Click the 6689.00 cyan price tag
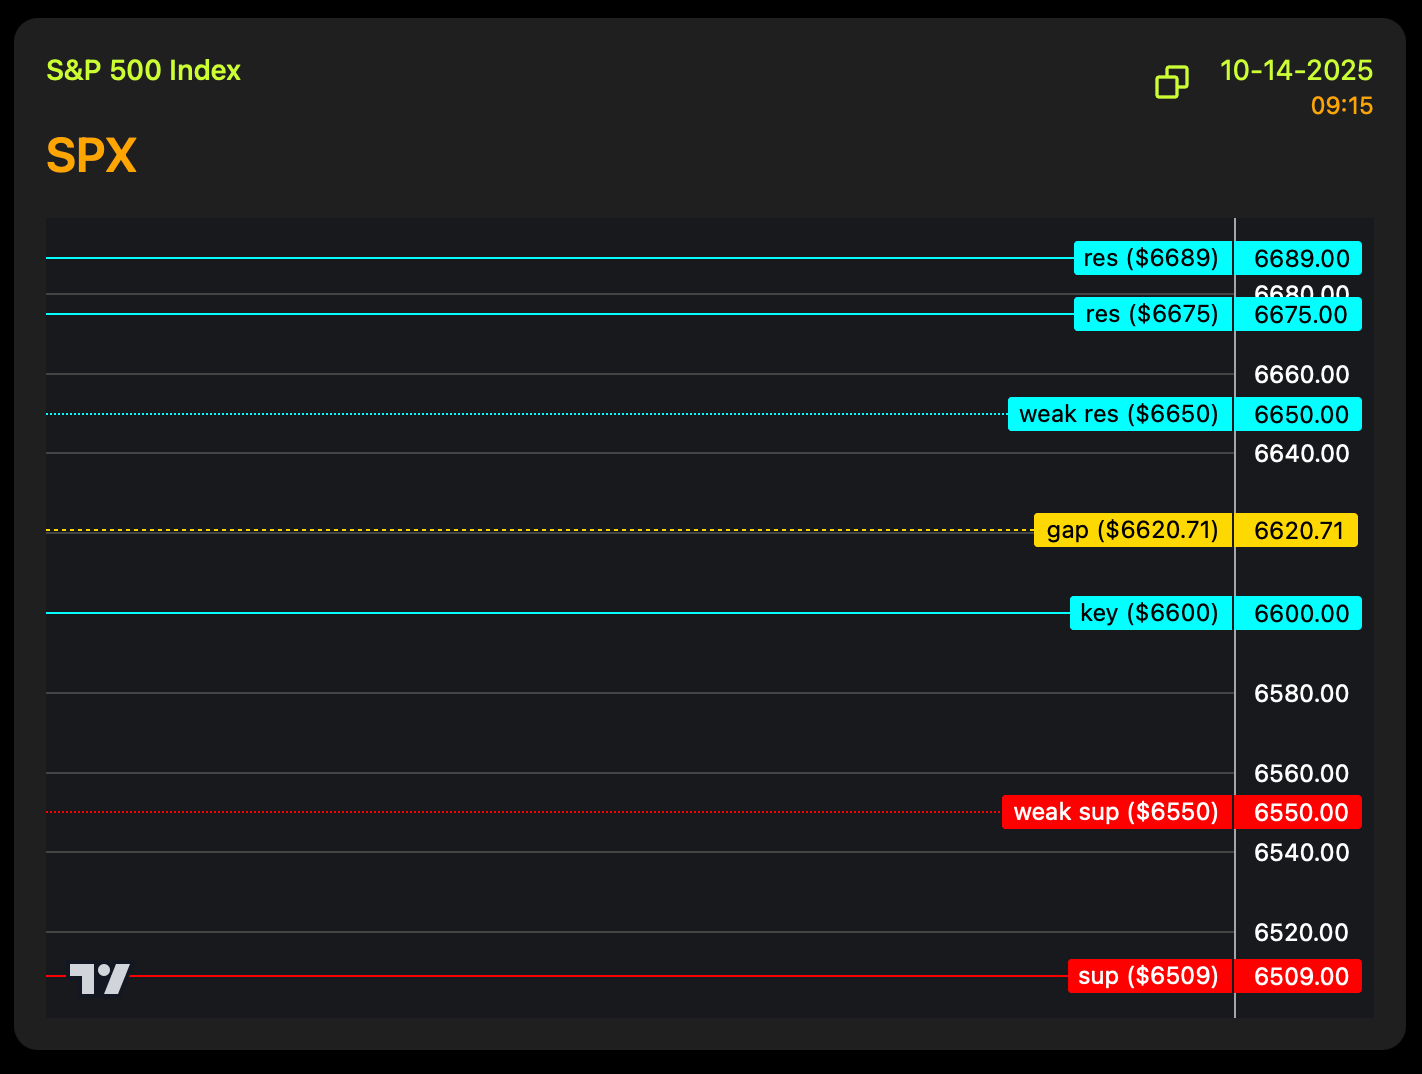The width and height of the screenshot is (1422, 1074). 1300,259
